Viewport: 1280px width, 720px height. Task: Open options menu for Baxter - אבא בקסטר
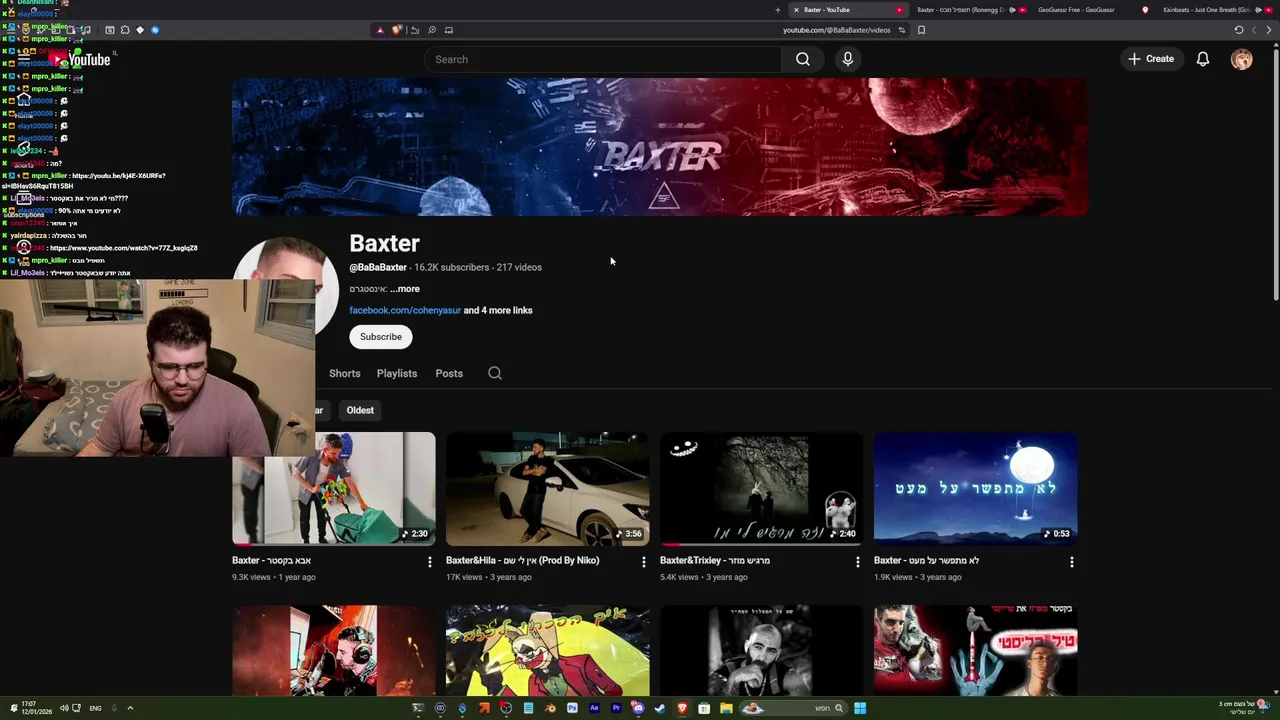coord(430,562)
